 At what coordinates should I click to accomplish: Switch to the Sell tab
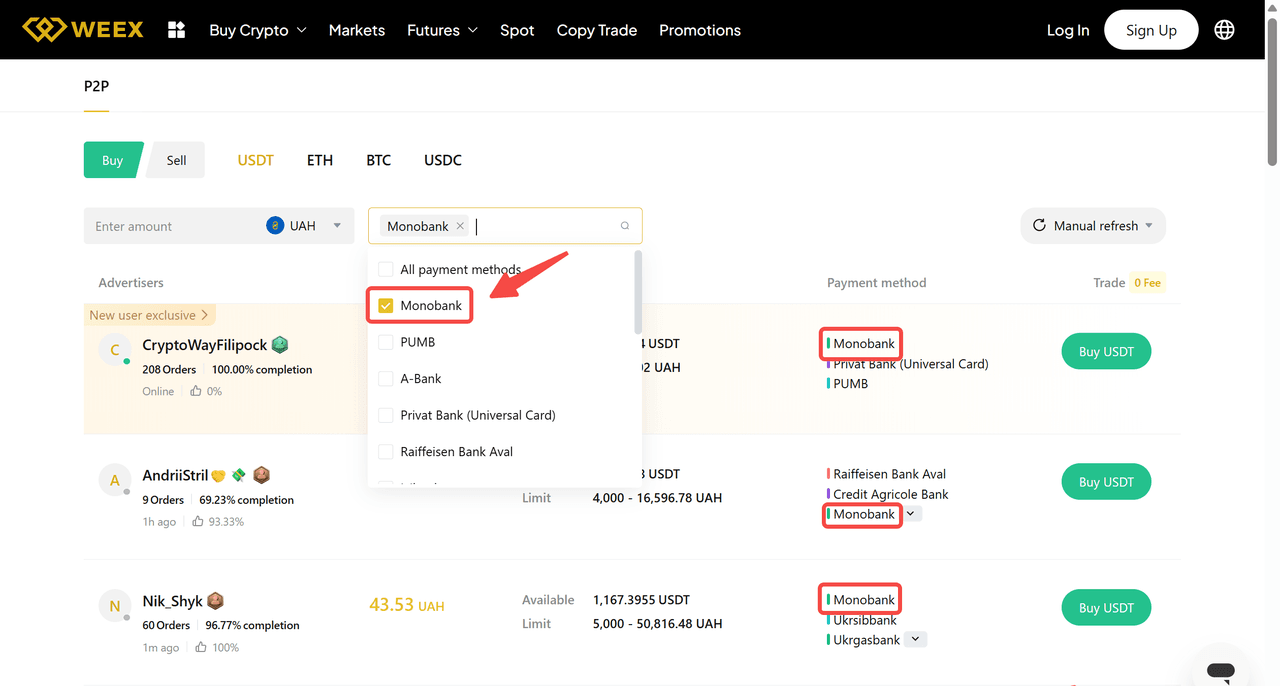pyautogui.click(x=176, y=160)
